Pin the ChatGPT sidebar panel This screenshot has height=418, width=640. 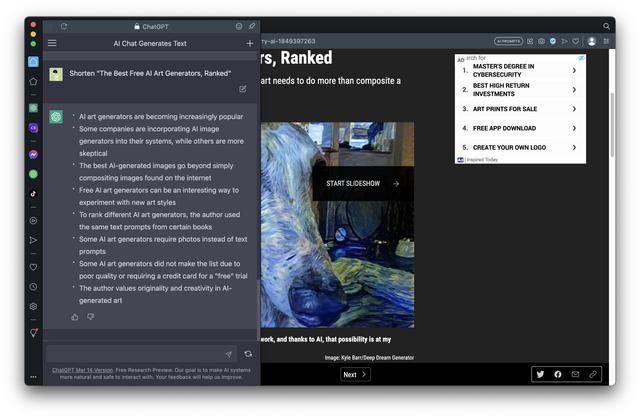pyautogui.click(x=252, y=26)
